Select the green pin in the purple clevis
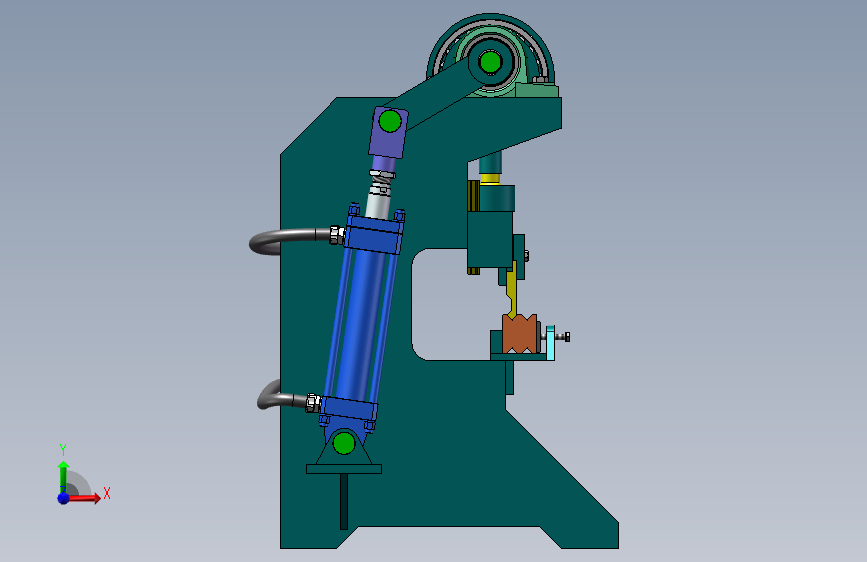The width and height of the screenshot is (867, 562). point(390,121)
